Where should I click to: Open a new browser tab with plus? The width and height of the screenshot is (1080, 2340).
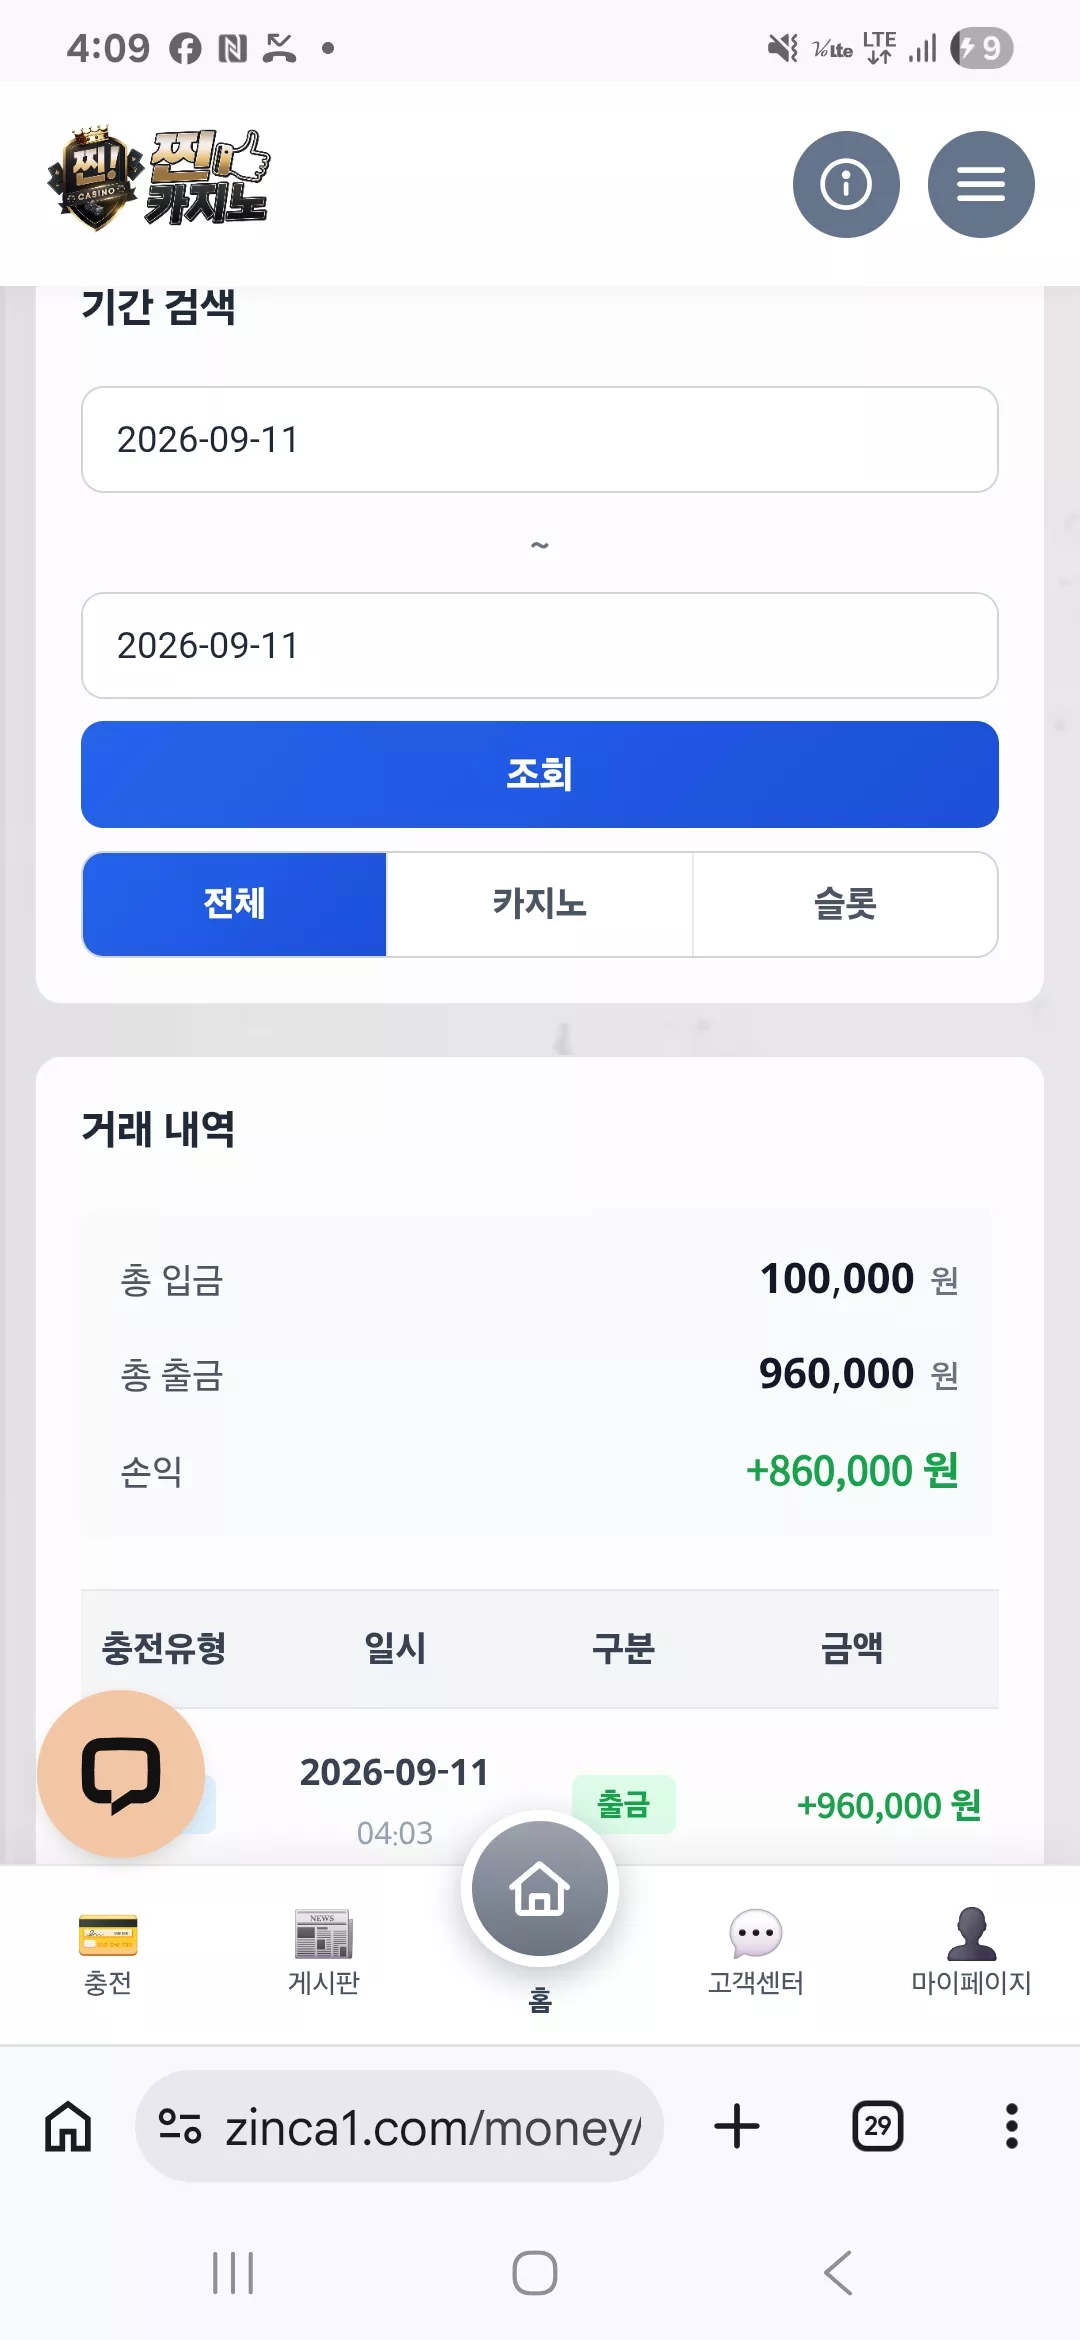coord(737,2126)
